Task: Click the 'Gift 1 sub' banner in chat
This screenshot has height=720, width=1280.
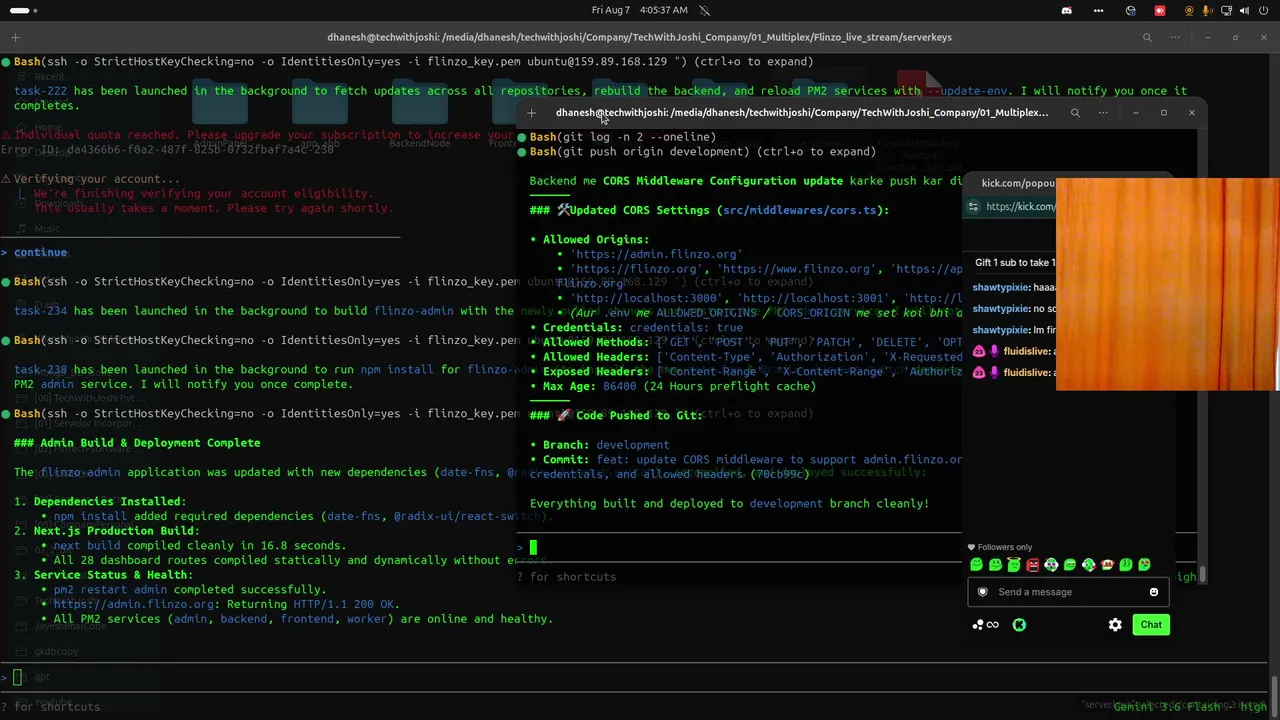Action: point(1015,263)
